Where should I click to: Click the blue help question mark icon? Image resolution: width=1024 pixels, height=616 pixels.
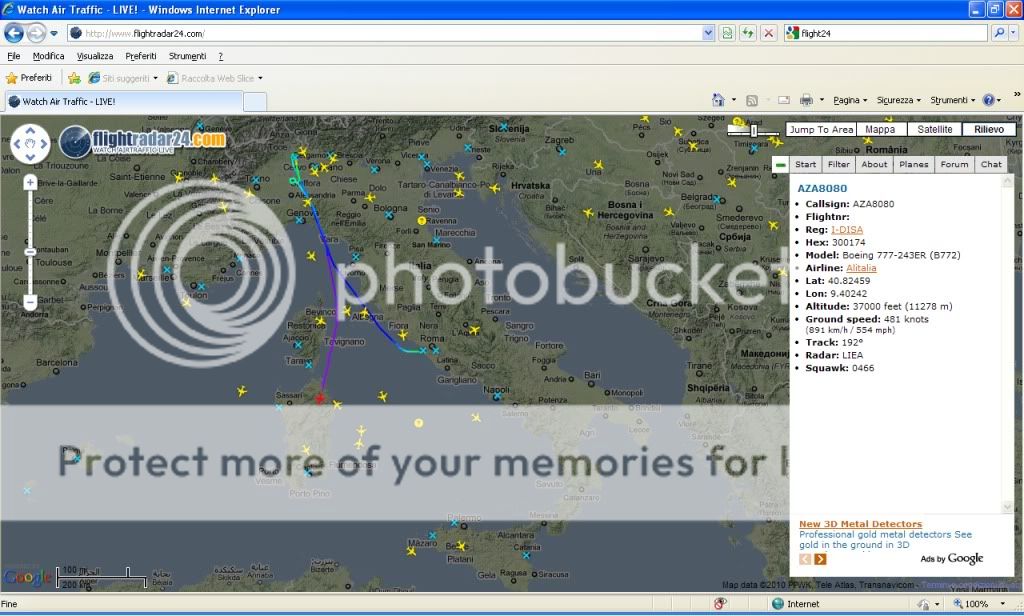989,100
